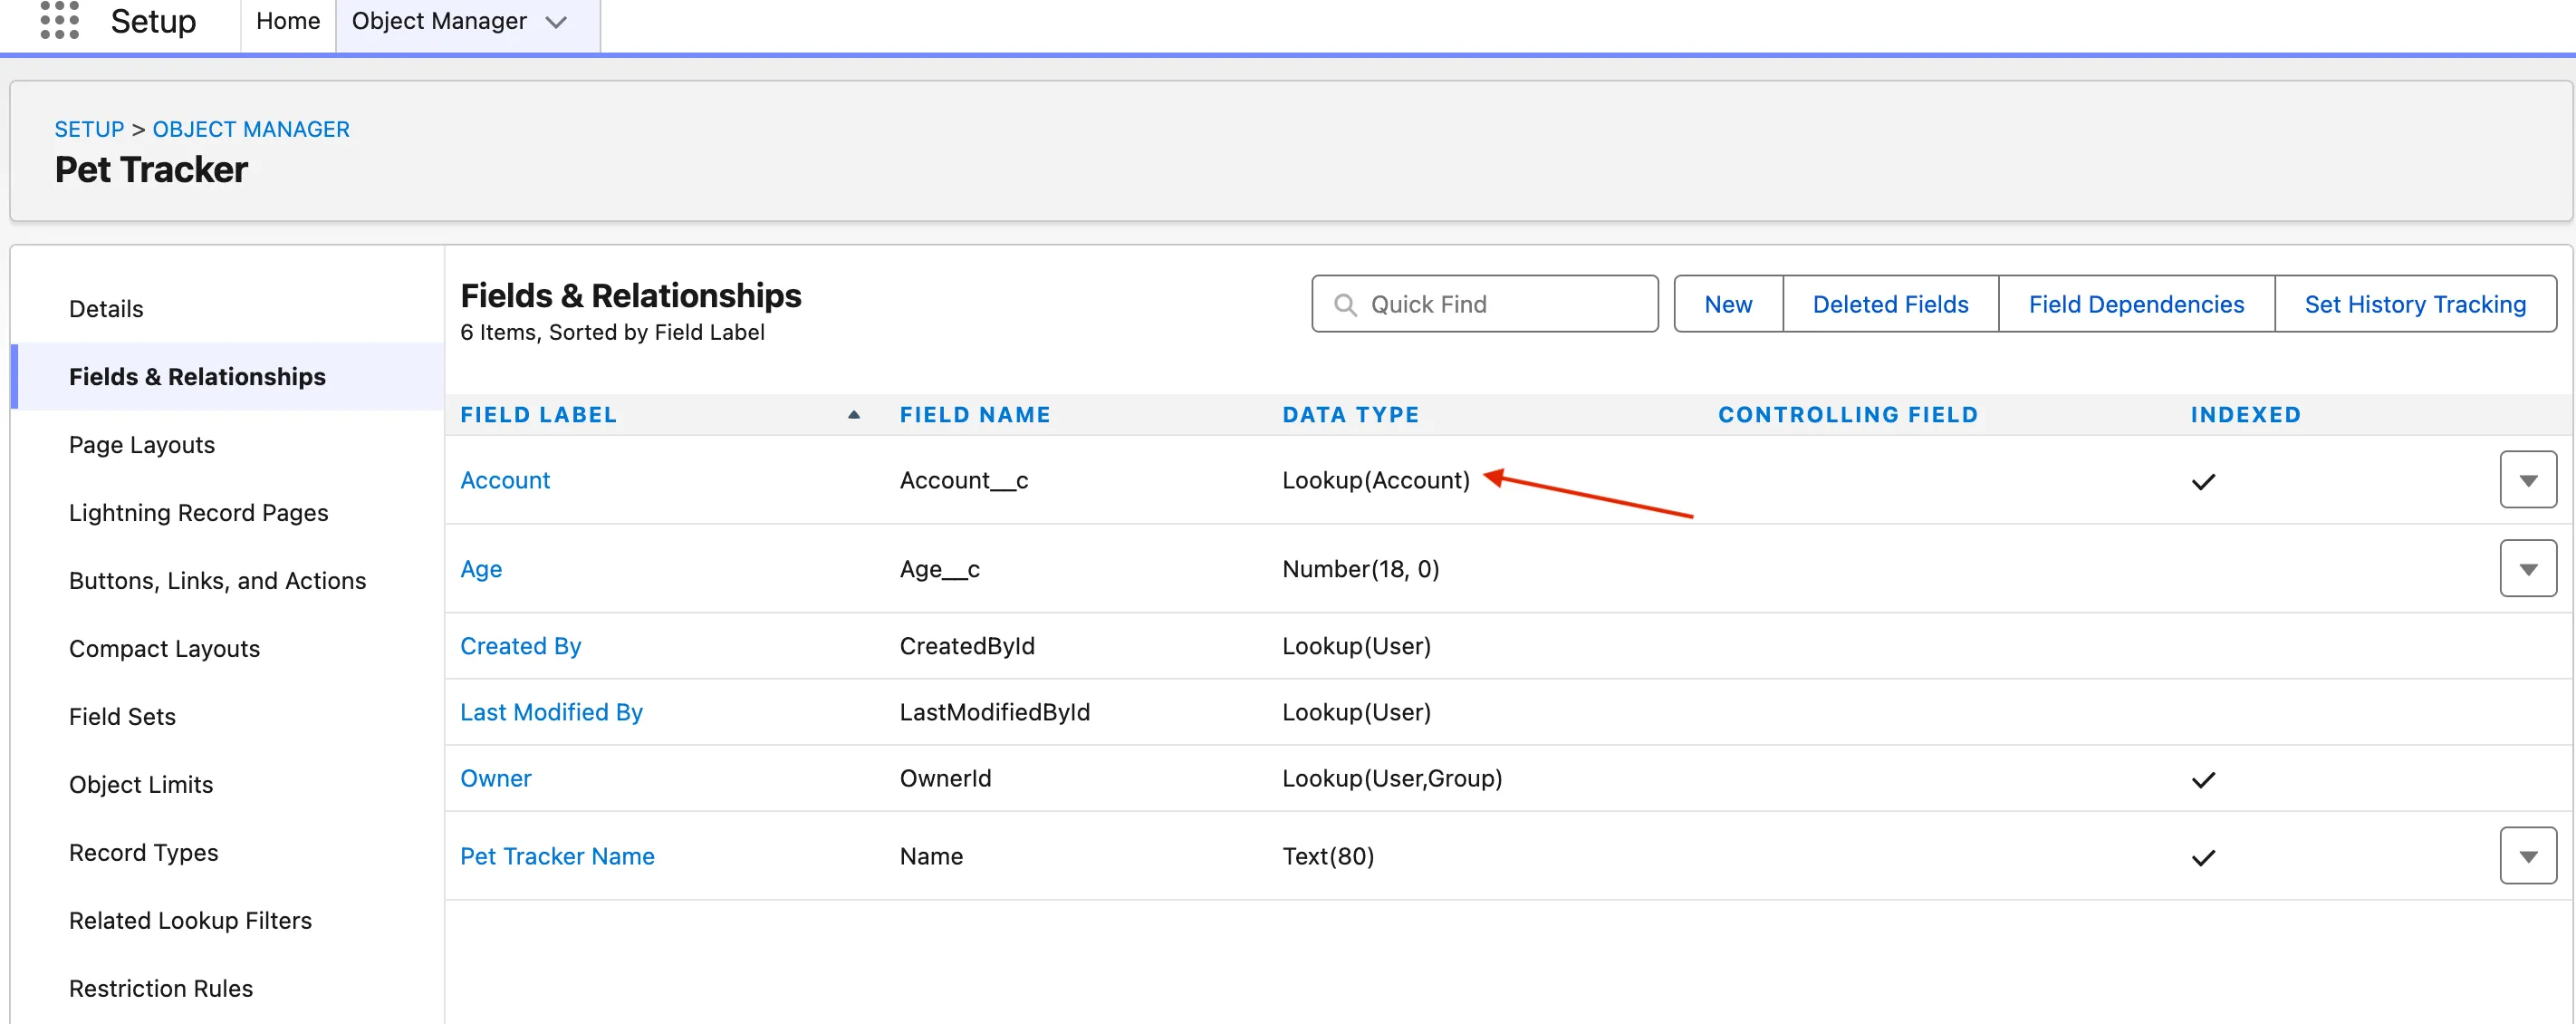Open Field Dependencies
The image size is (2576, 1024).
coord(2135,304)
